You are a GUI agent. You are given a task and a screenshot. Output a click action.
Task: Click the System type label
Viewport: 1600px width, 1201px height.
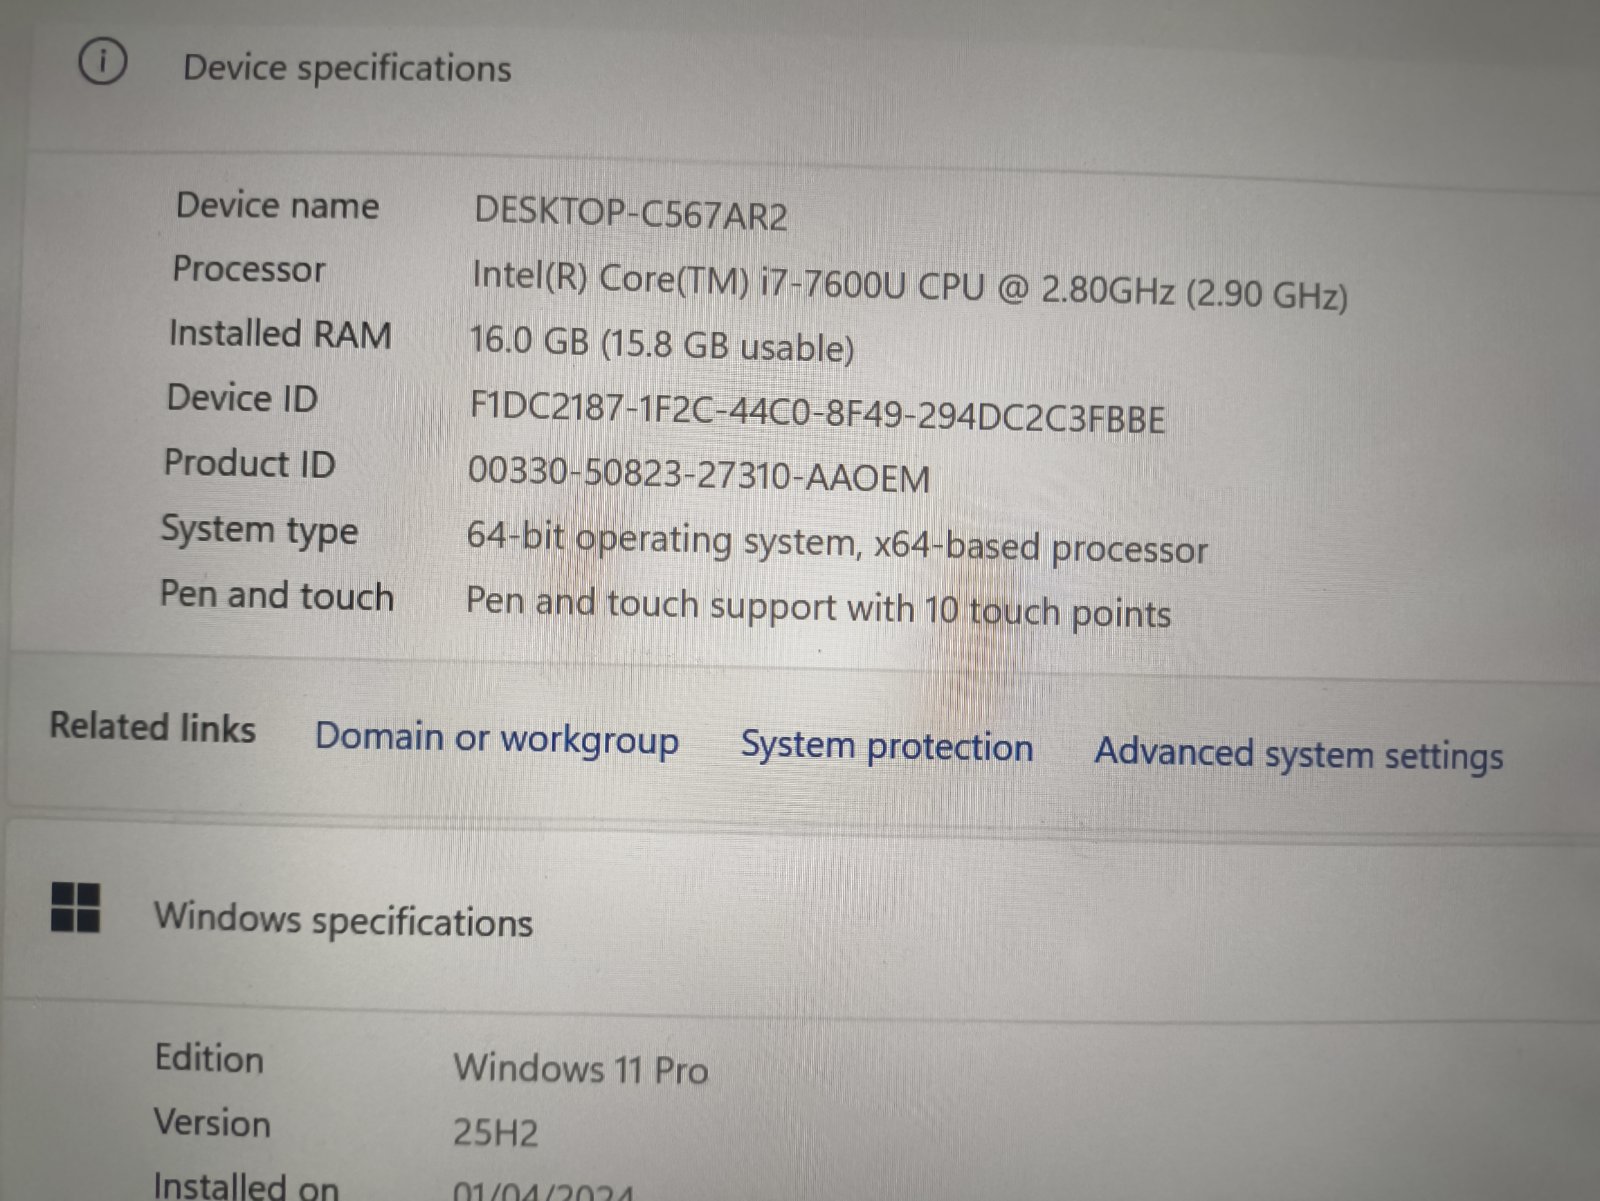click(x=259, y=530)
